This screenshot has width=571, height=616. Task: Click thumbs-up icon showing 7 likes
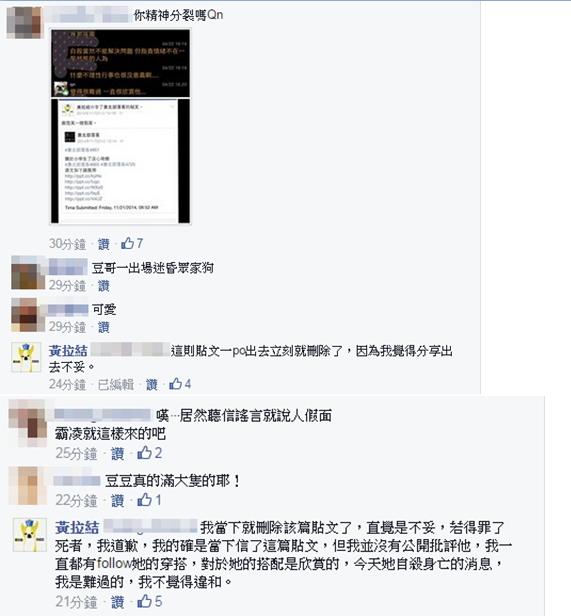[x=128, y=244]
